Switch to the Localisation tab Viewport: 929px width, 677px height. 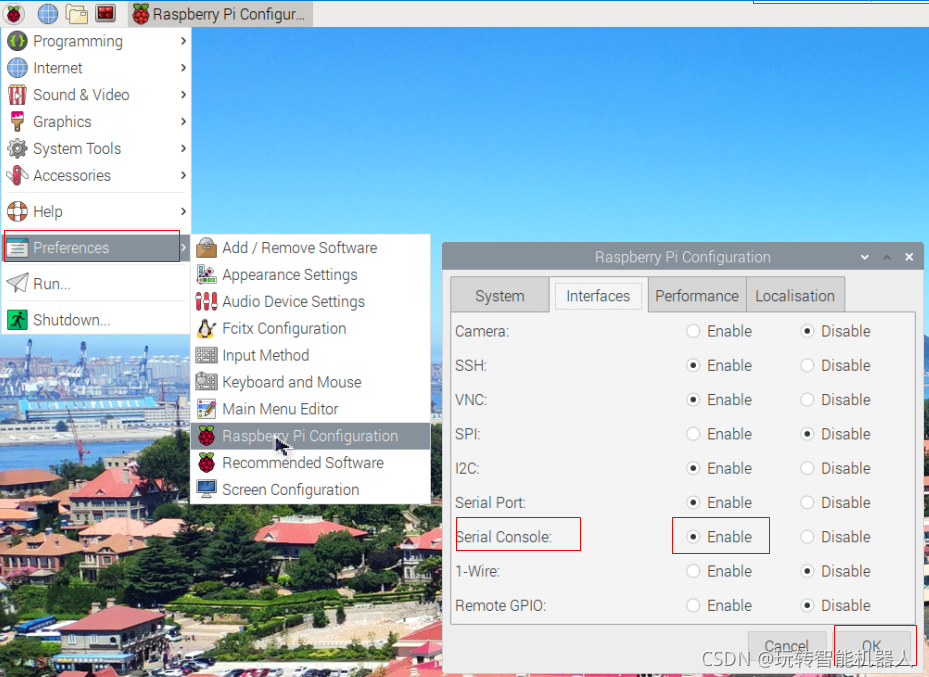pos(795,296)
